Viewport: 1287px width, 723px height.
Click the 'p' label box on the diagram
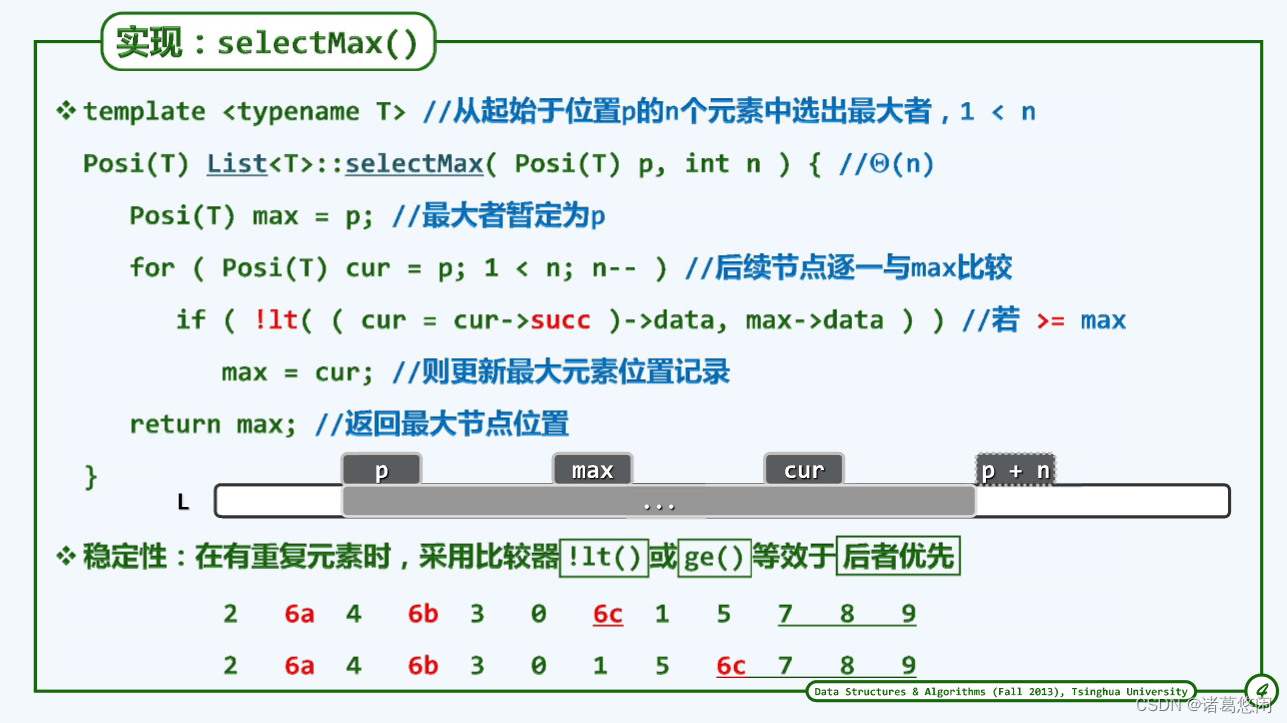pos(381,470)
